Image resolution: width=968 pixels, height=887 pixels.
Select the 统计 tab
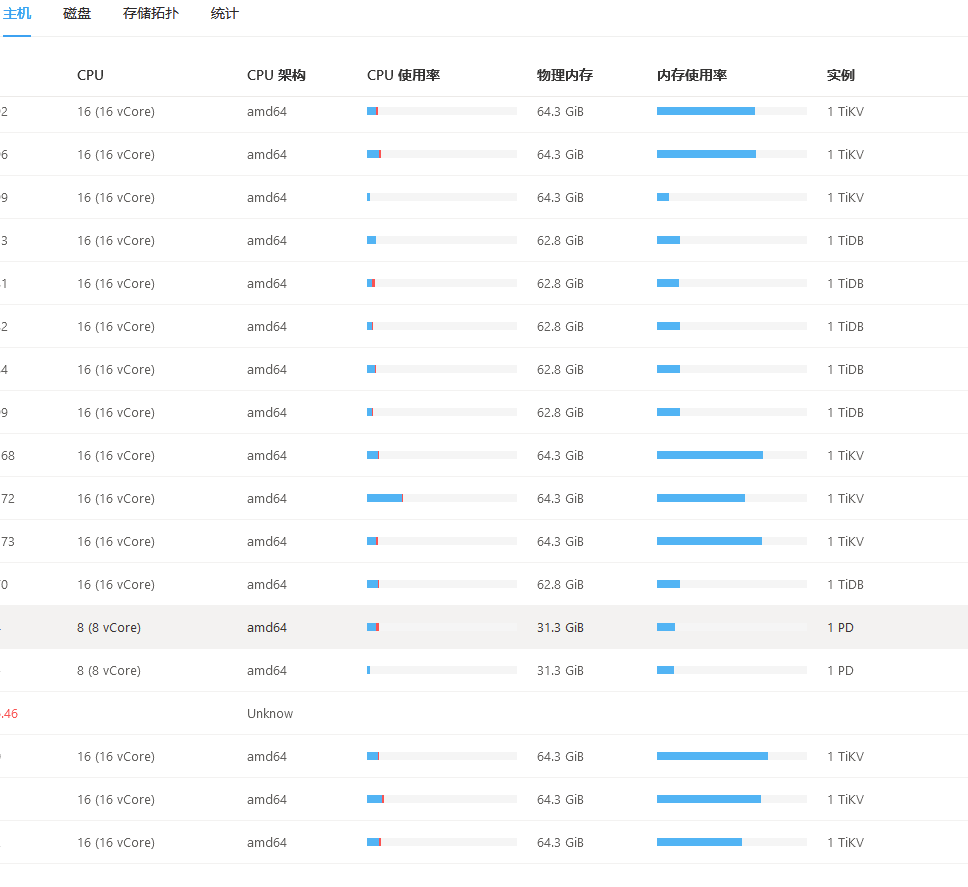click(x=225, y=14)
